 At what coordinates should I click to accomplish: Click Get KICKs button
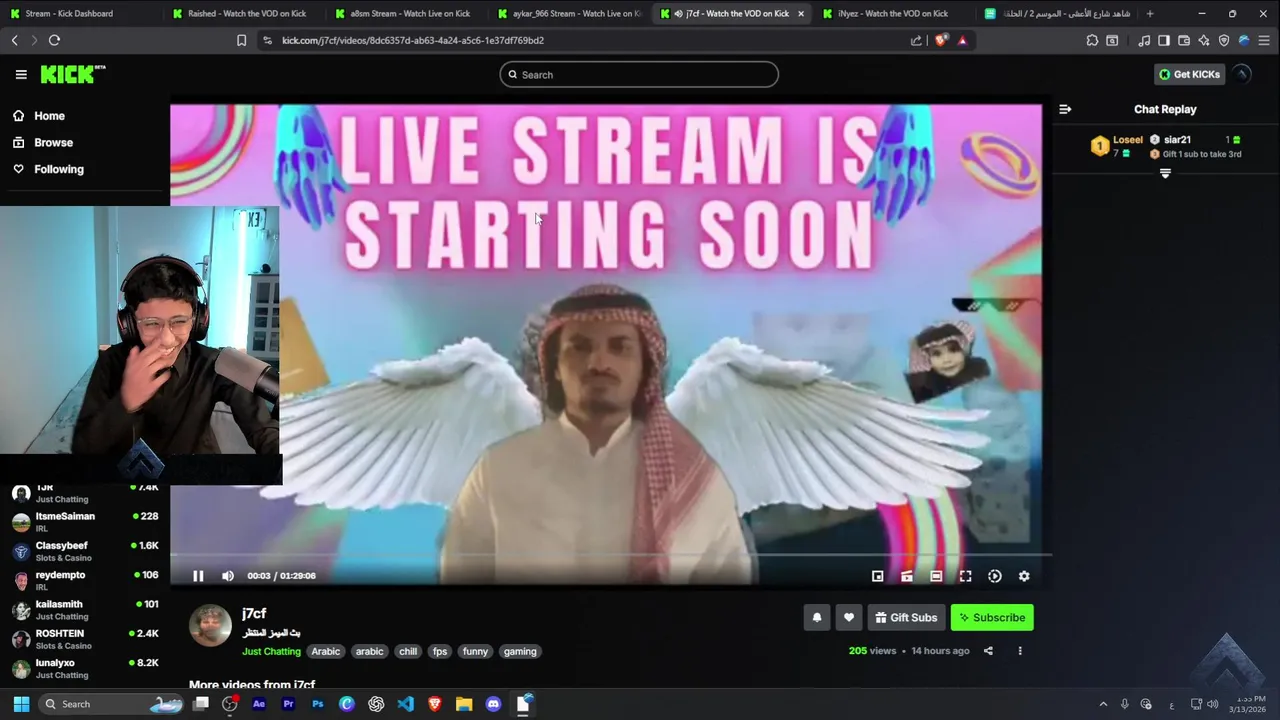click(x=1189, y=74)
